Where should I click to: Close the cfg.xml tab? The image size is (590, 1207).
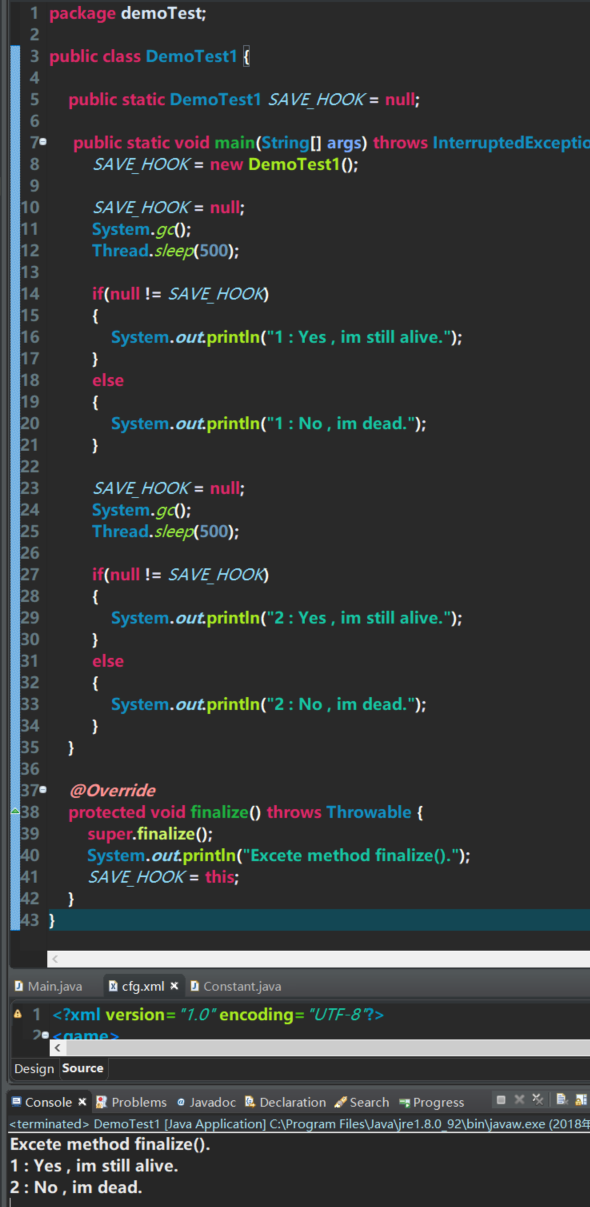174,985
